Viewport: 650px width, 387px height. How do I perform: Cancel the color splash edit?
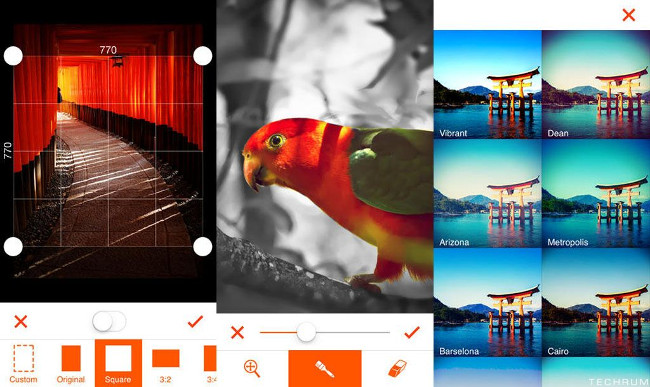click(238, 332)
